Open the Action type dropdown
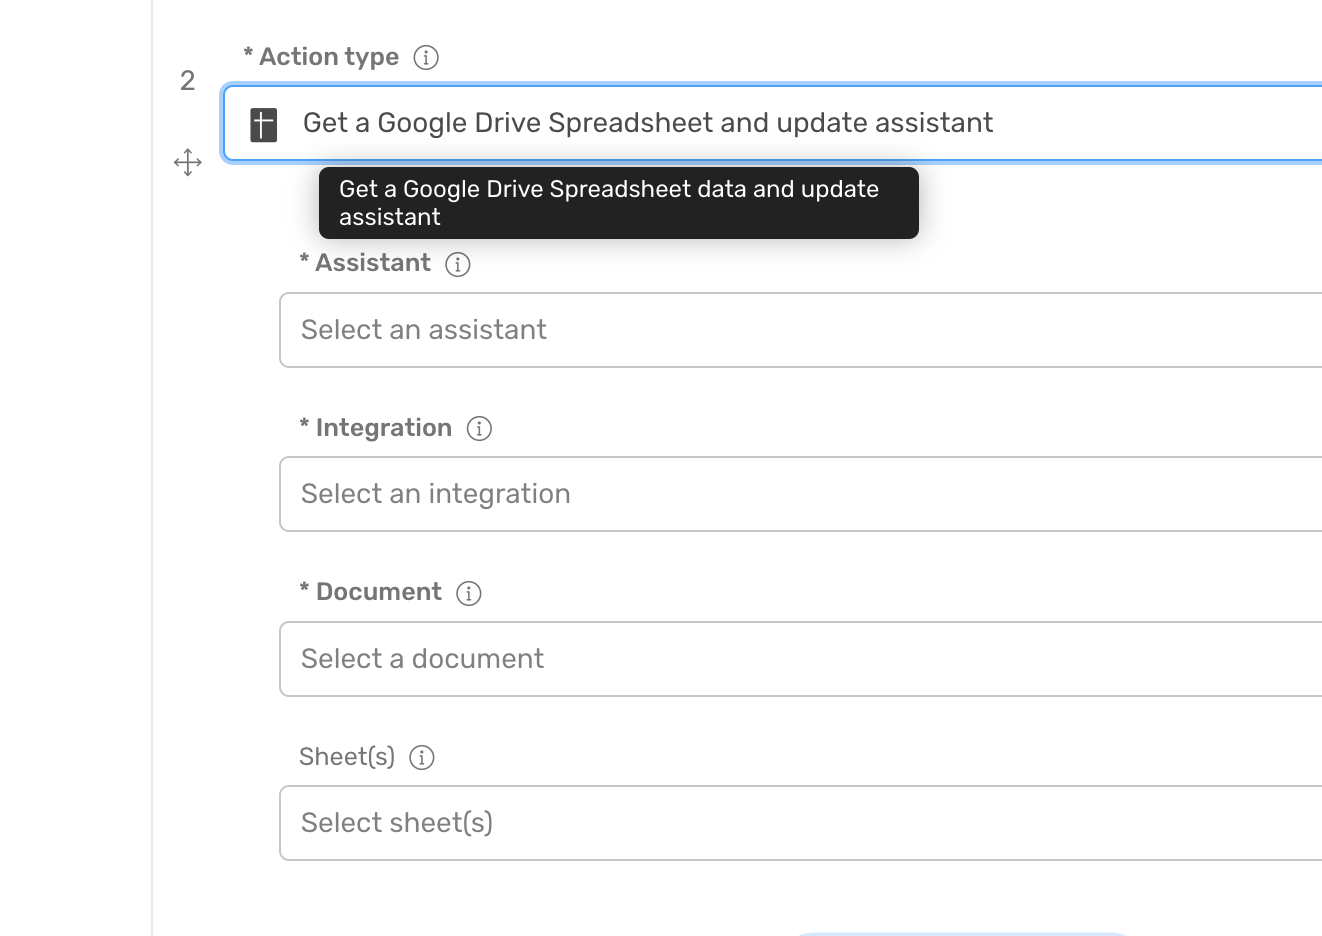The image size is (1322, 936). [772, 123]
